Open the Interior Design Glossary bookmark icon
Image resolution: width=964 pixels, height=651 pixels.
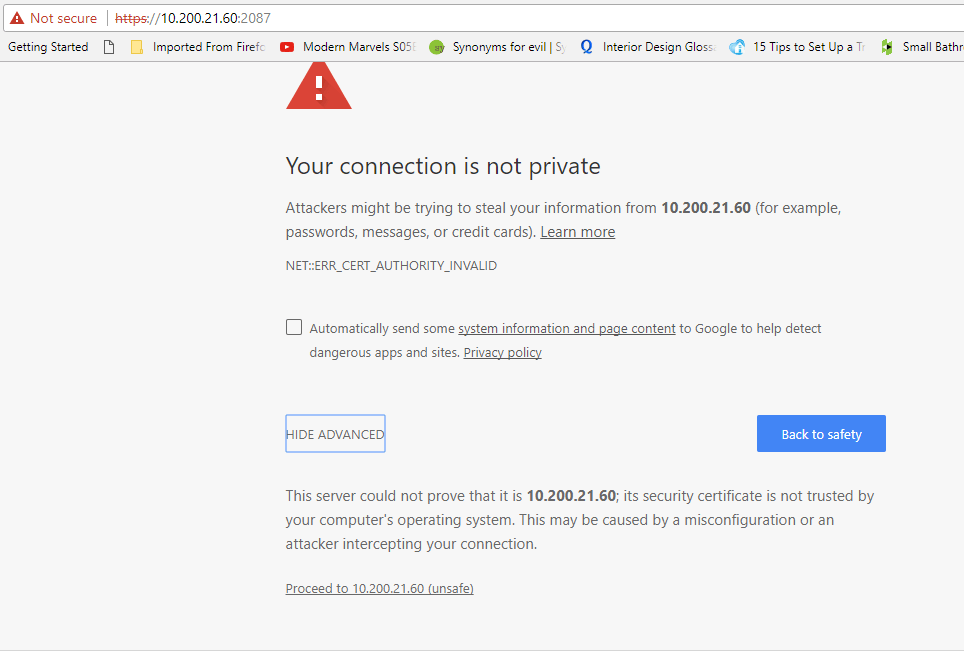coord(587,47)
